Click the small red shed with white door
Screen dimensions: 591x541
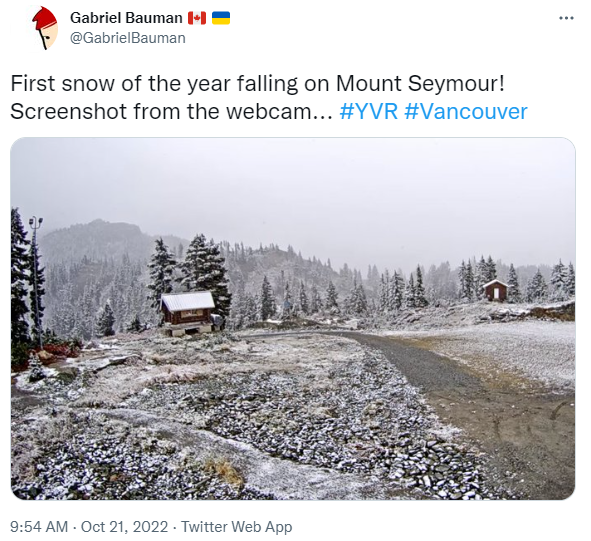[x=495, y=290]
